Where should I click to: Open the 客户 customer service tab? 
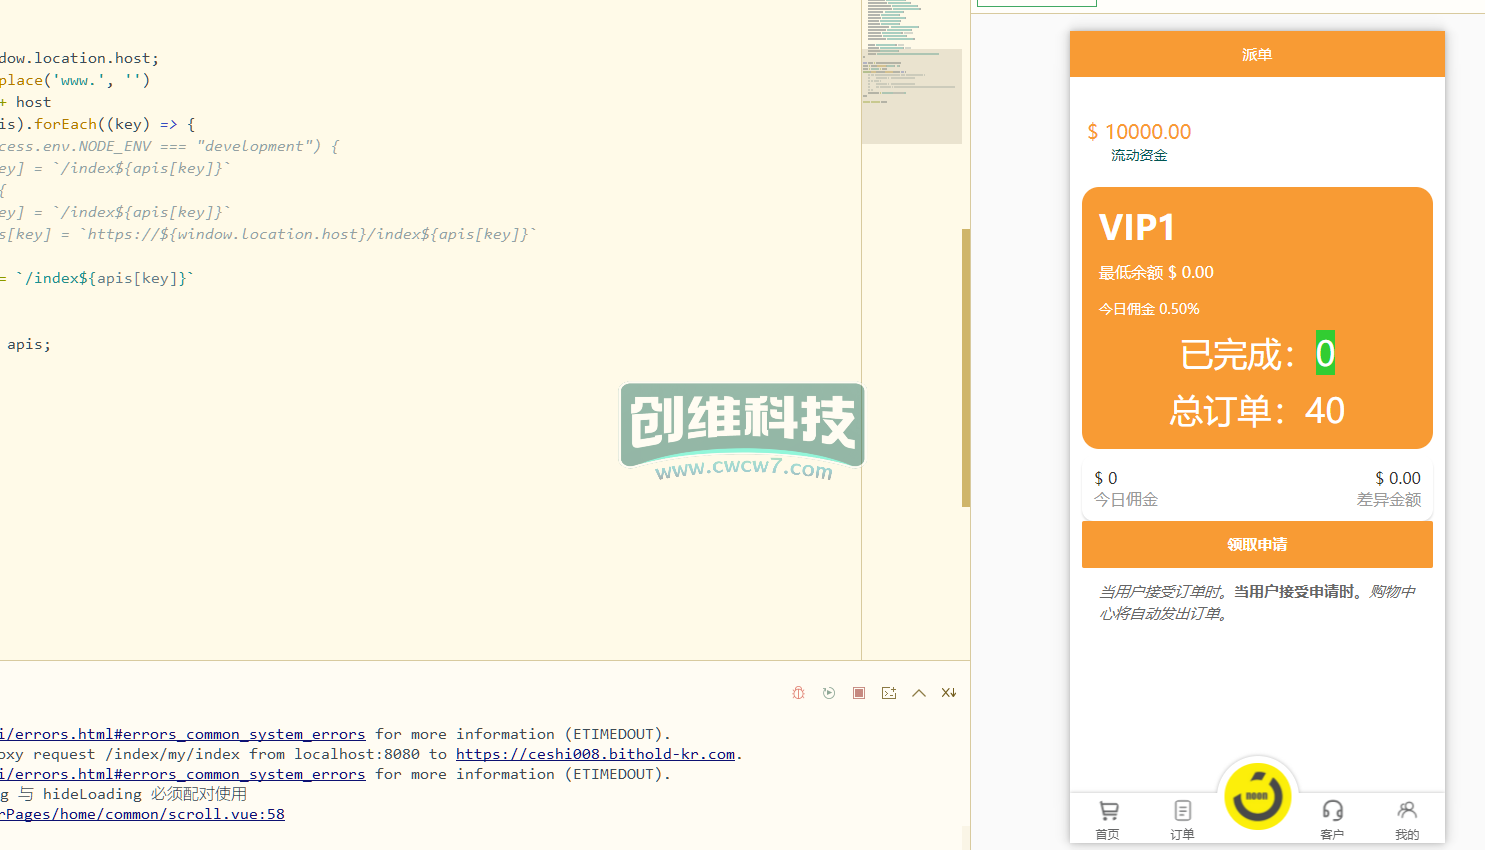1332,820
